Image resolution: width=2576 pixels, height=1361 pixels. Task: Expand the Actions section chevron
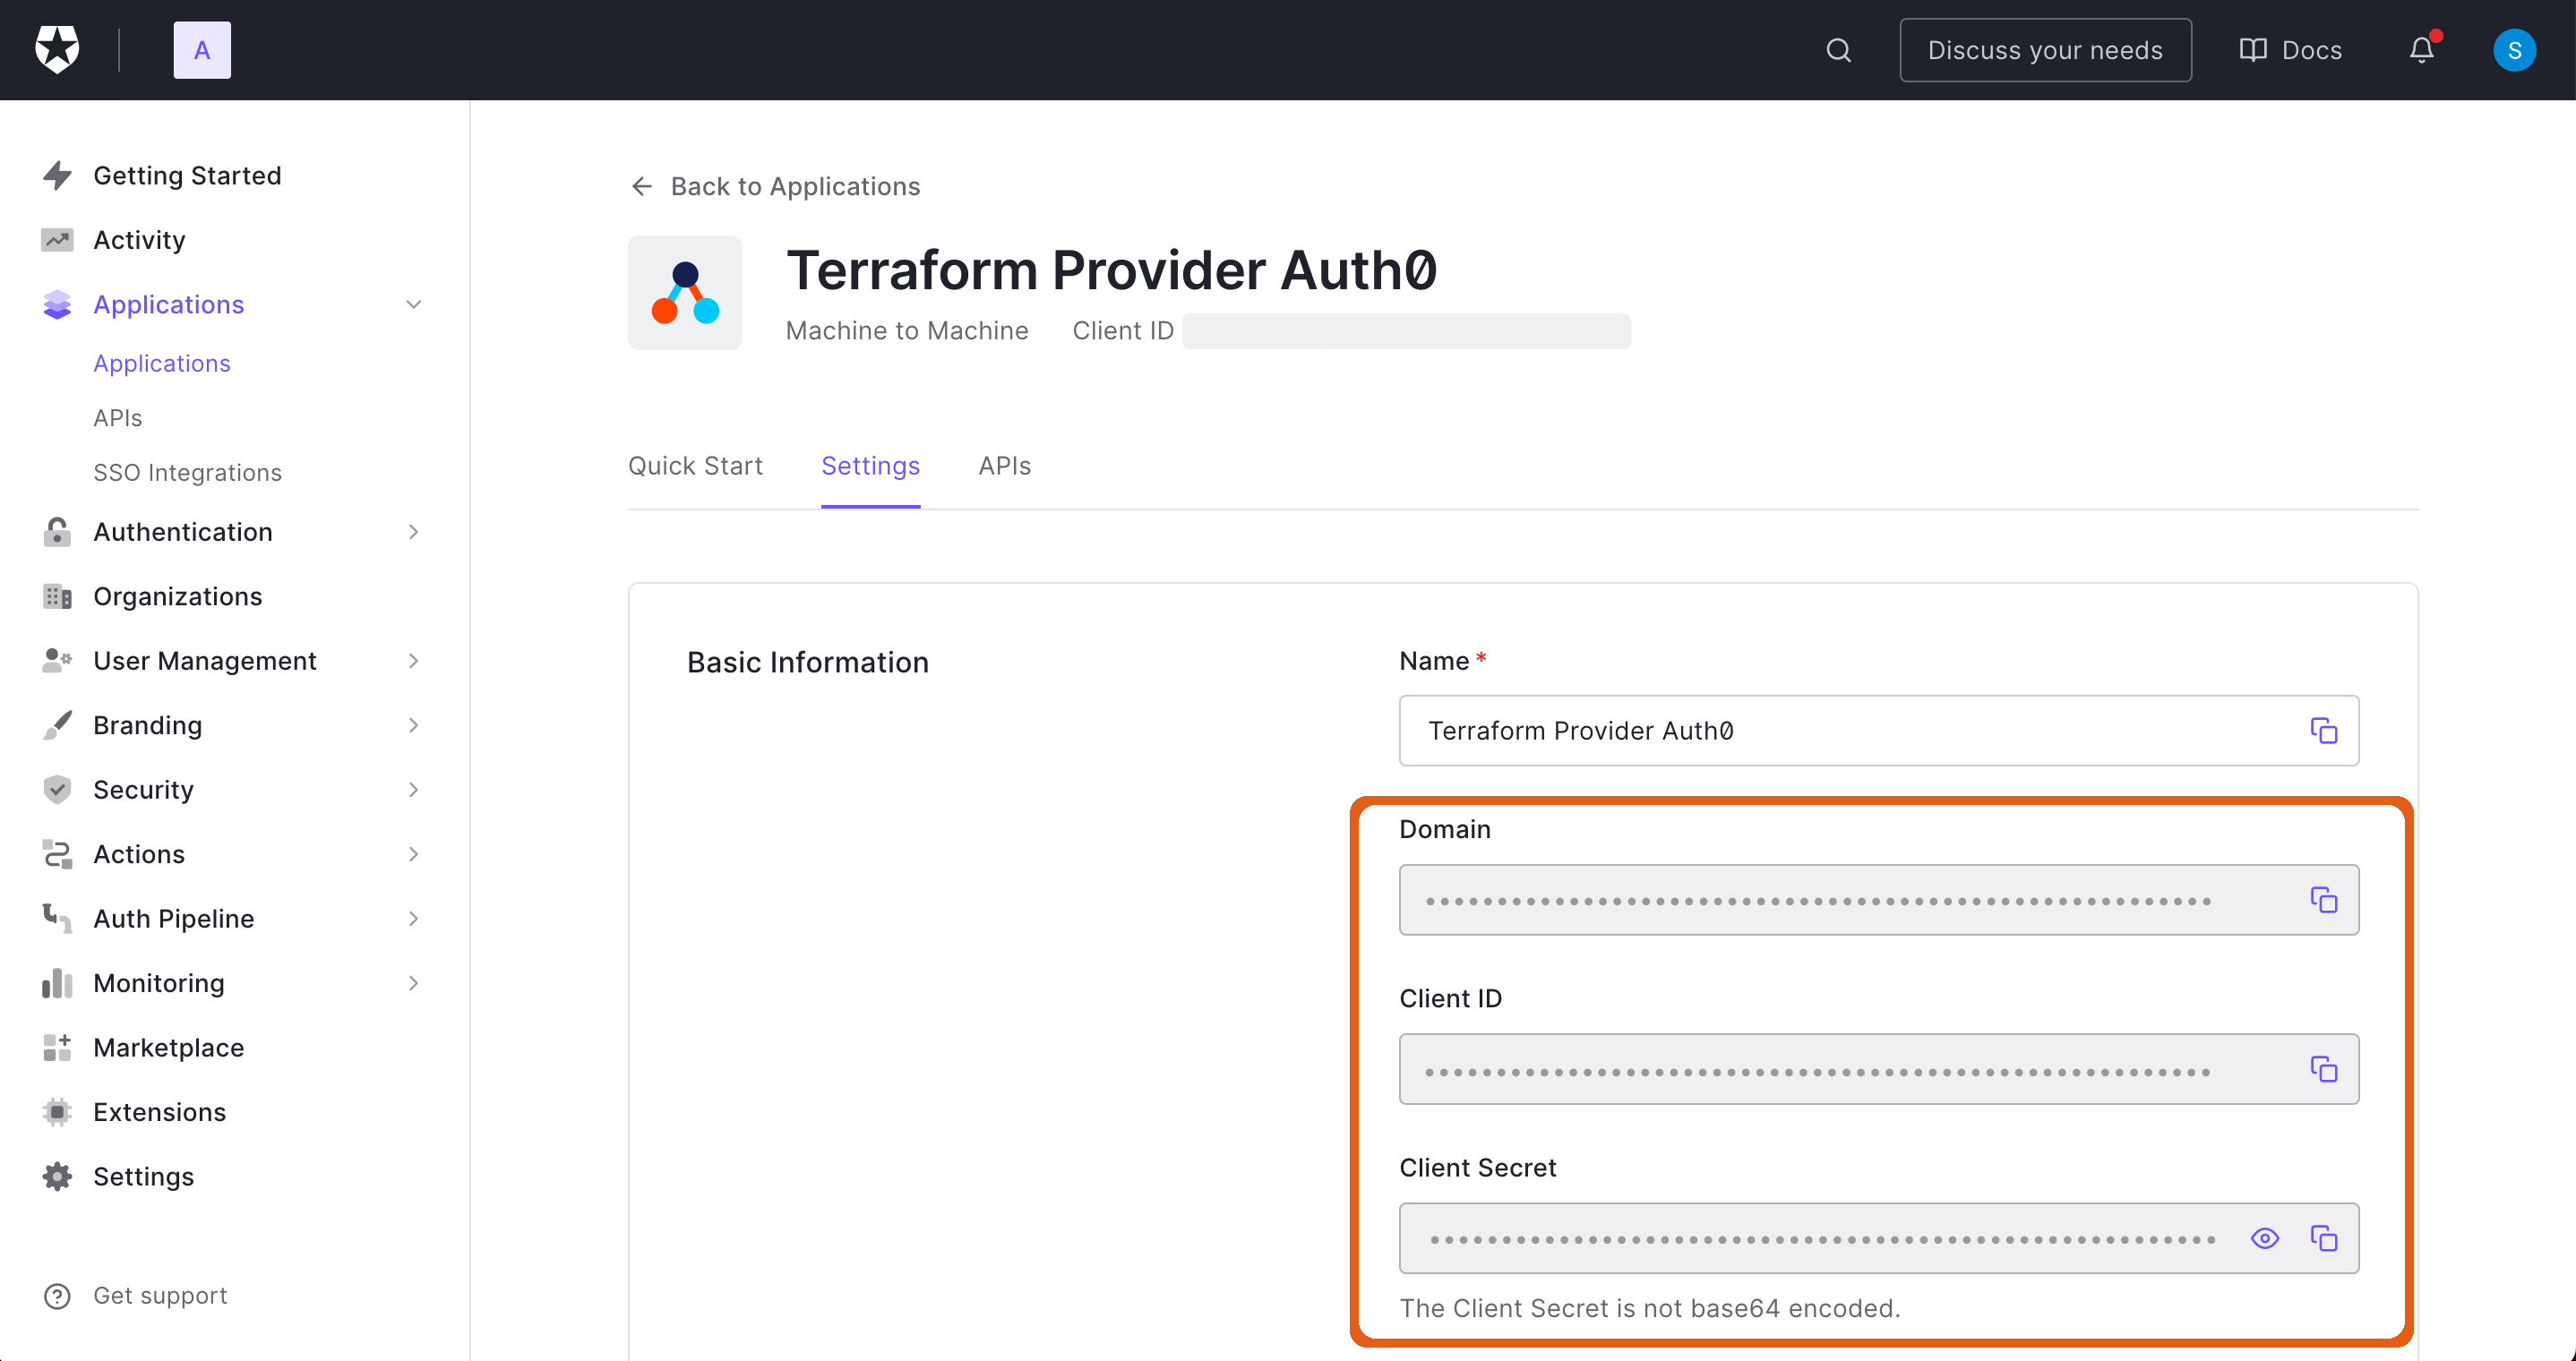pos(413,855)
